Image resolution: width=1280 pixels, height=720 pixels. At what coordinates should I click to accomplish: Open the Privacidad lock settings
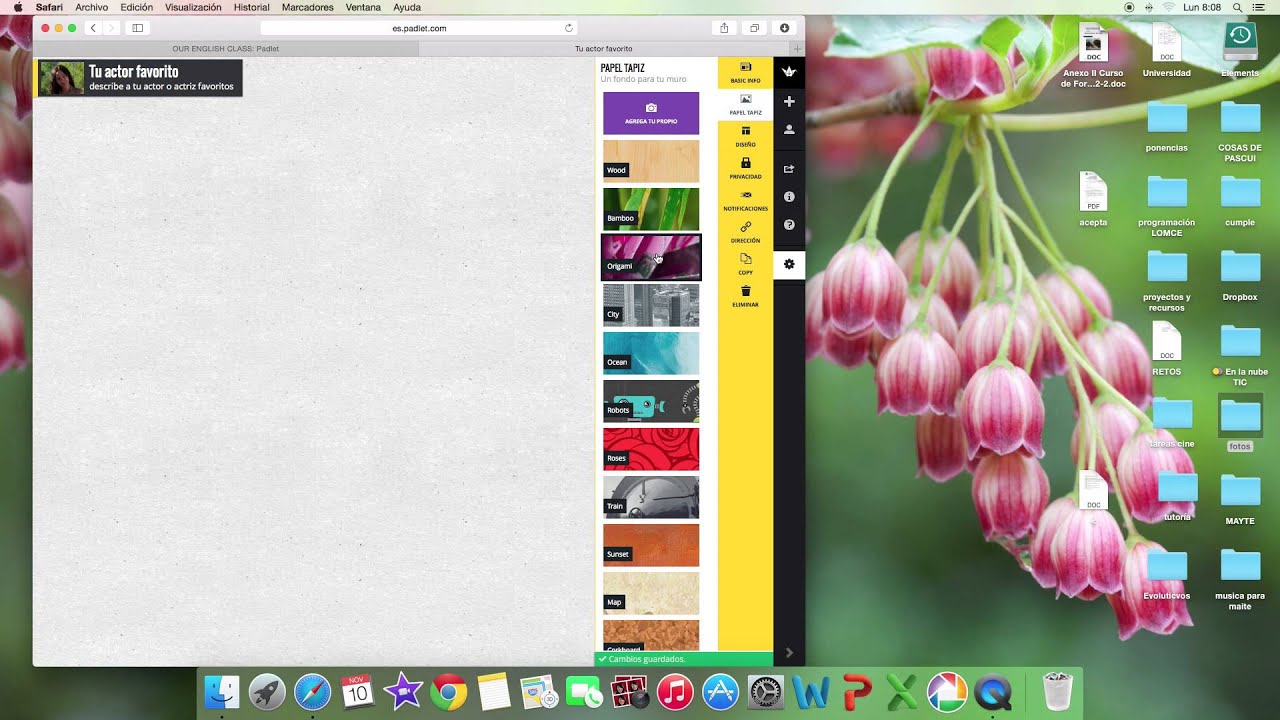pyautogui.click(x=745, y=168)
